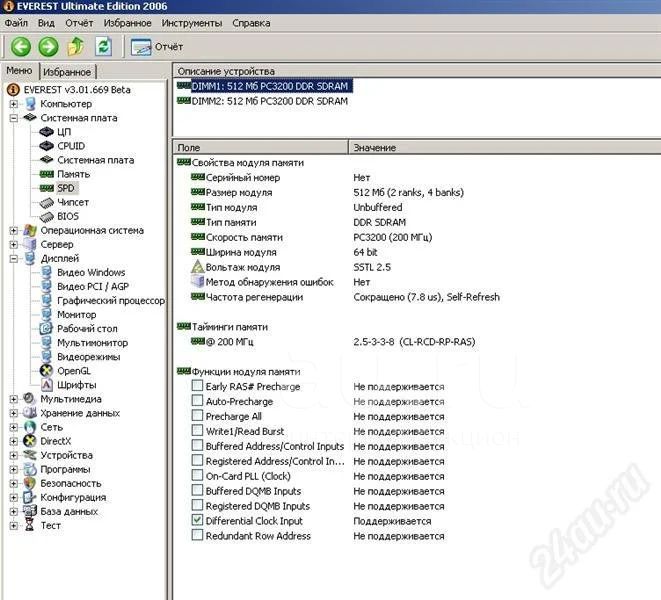Expand the Компьютер tree node
Viewport: 661px width, 600px height.
[13, 104]
